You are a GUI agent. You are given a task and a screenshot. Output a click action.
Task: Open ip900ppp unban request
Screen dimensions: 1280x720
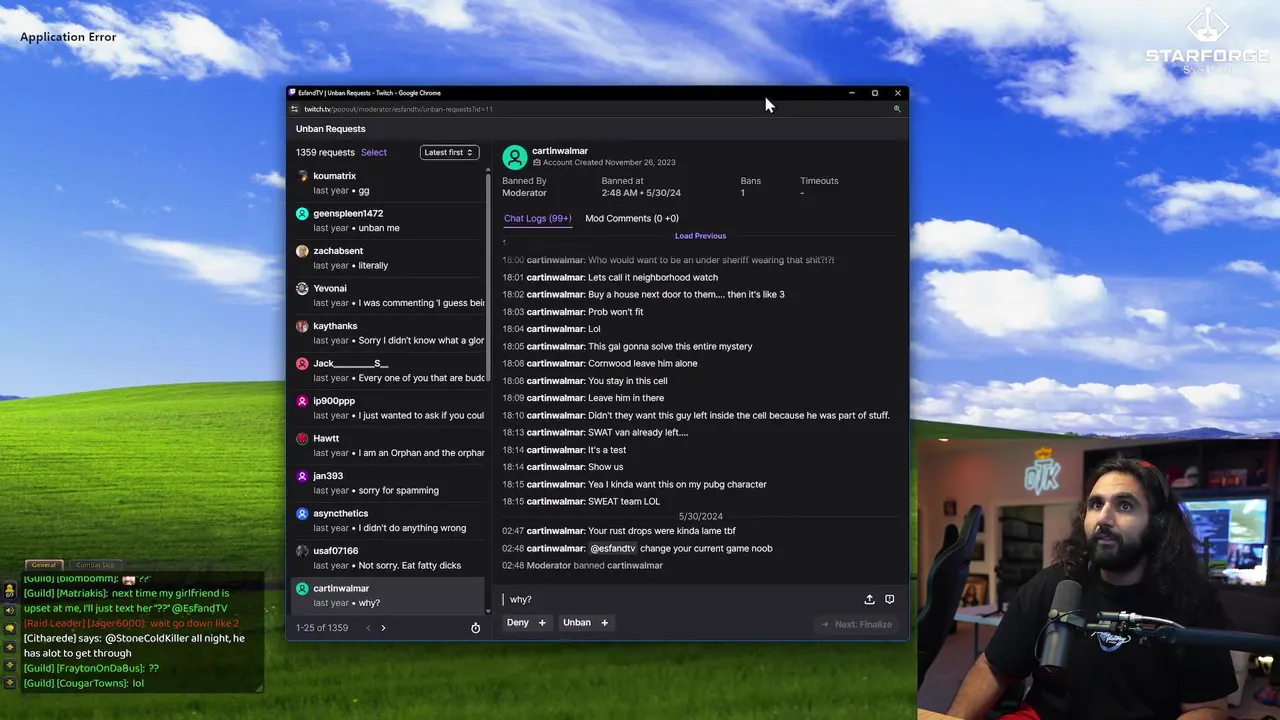(389, 408)
